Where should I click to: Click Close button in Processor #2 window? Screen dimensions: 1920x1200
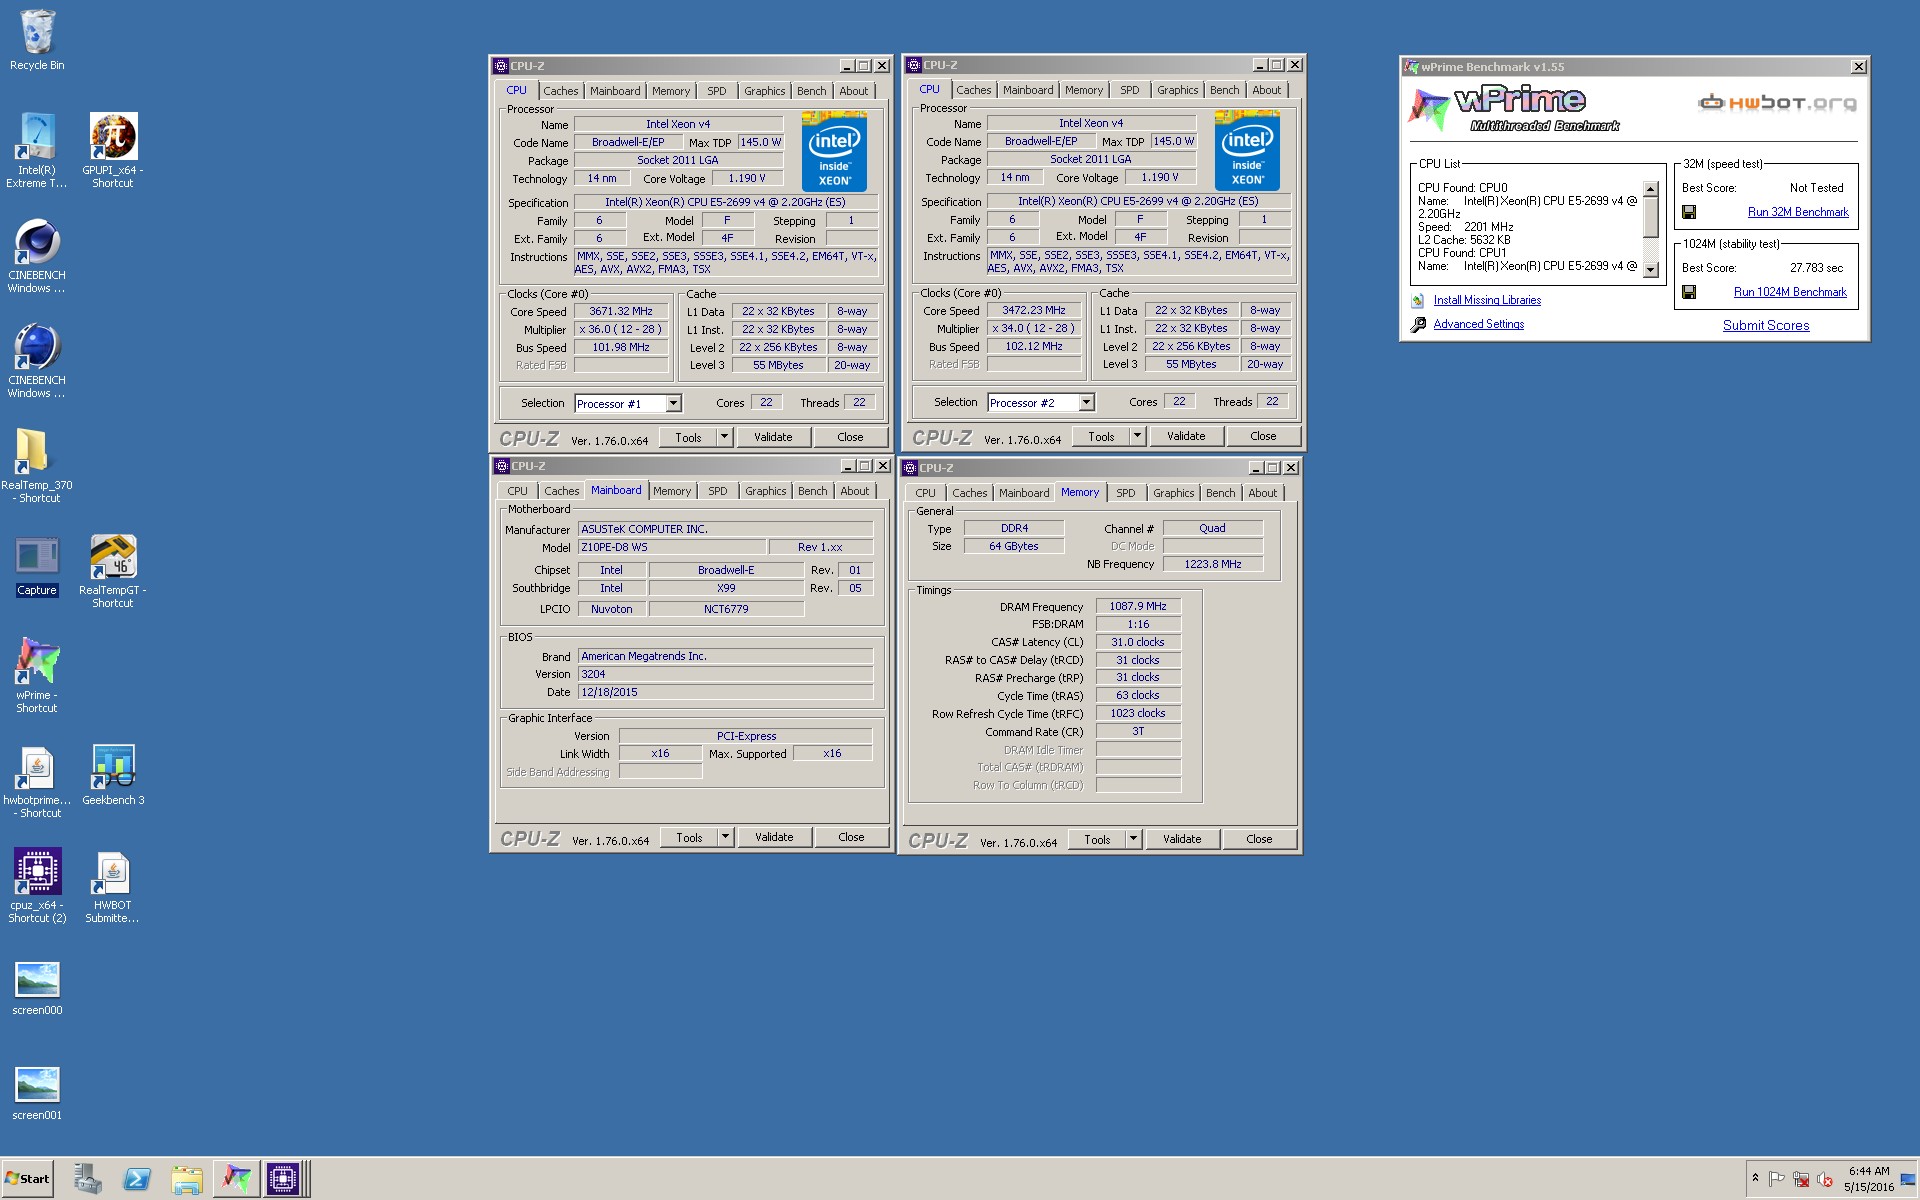pos(1263,436)
